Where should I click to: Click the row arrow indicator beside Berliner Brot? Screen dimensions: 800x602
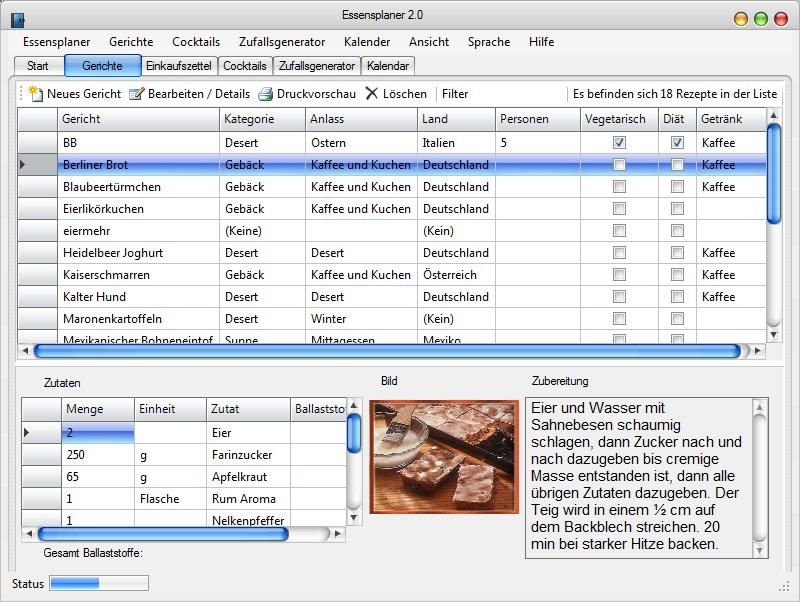click(x=22, y=165)
